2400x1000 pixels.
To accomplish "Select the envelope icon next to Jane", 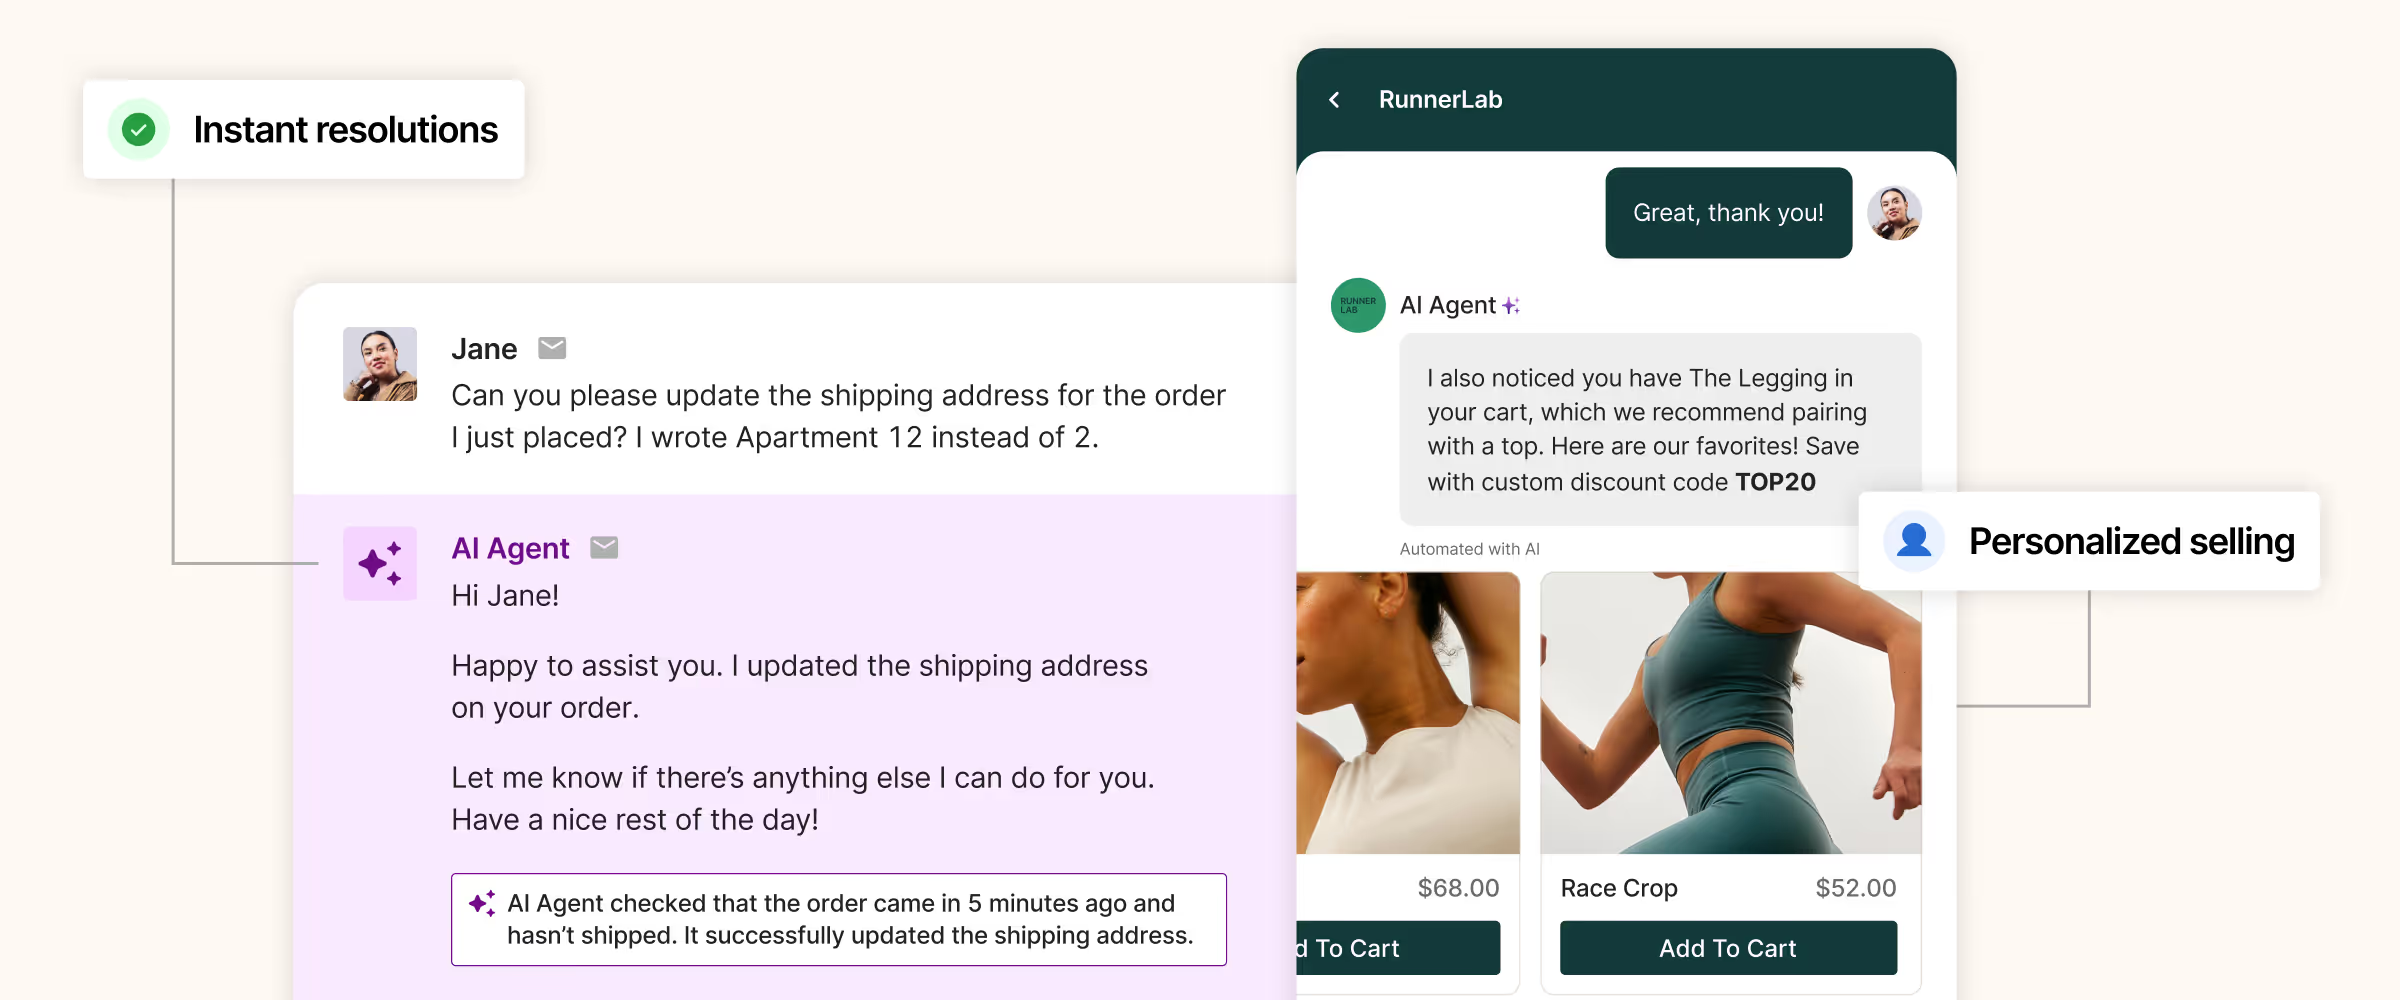I will click(552, 348).
